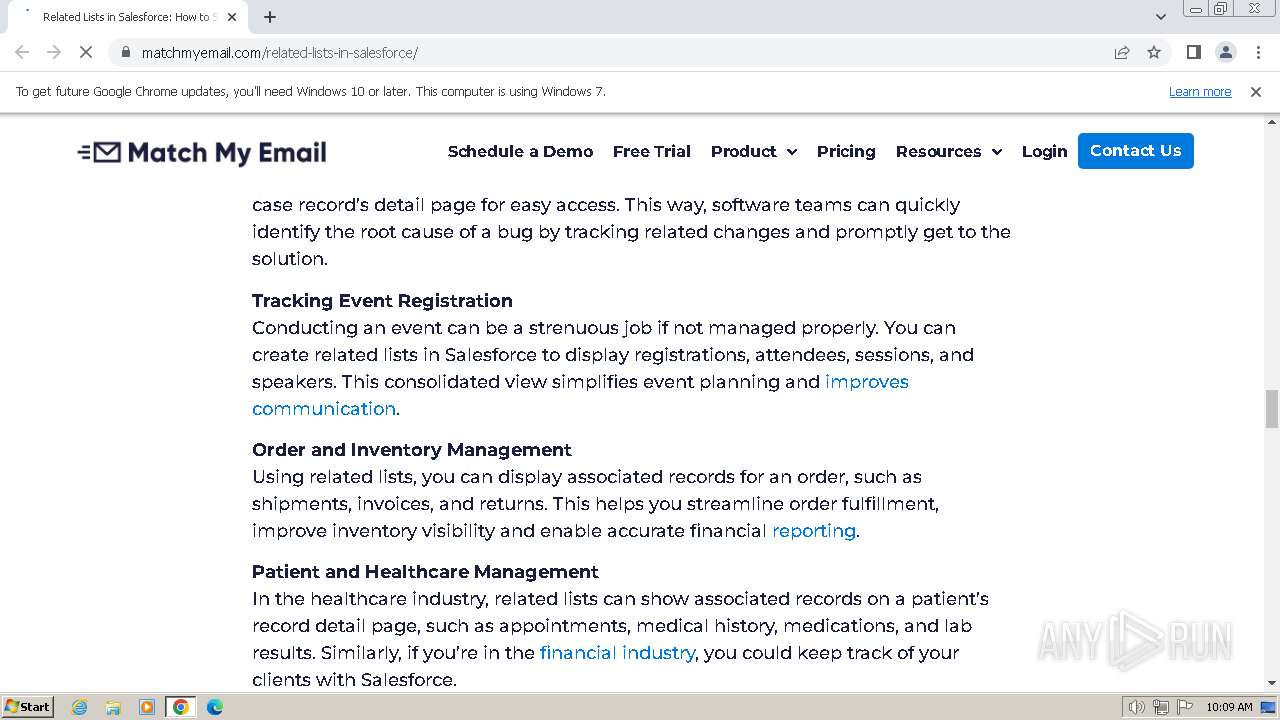Click the volume icon in system tray
This screenshot has width=1280, height=720.
click(1136, 707)
